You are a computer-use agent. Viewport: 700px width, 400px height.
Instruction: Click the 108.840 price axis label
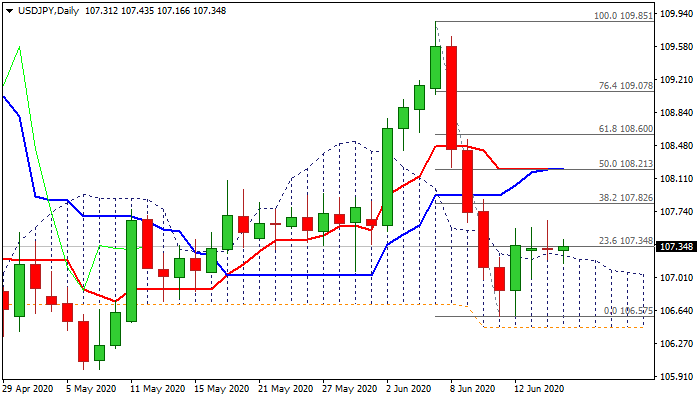678,113
